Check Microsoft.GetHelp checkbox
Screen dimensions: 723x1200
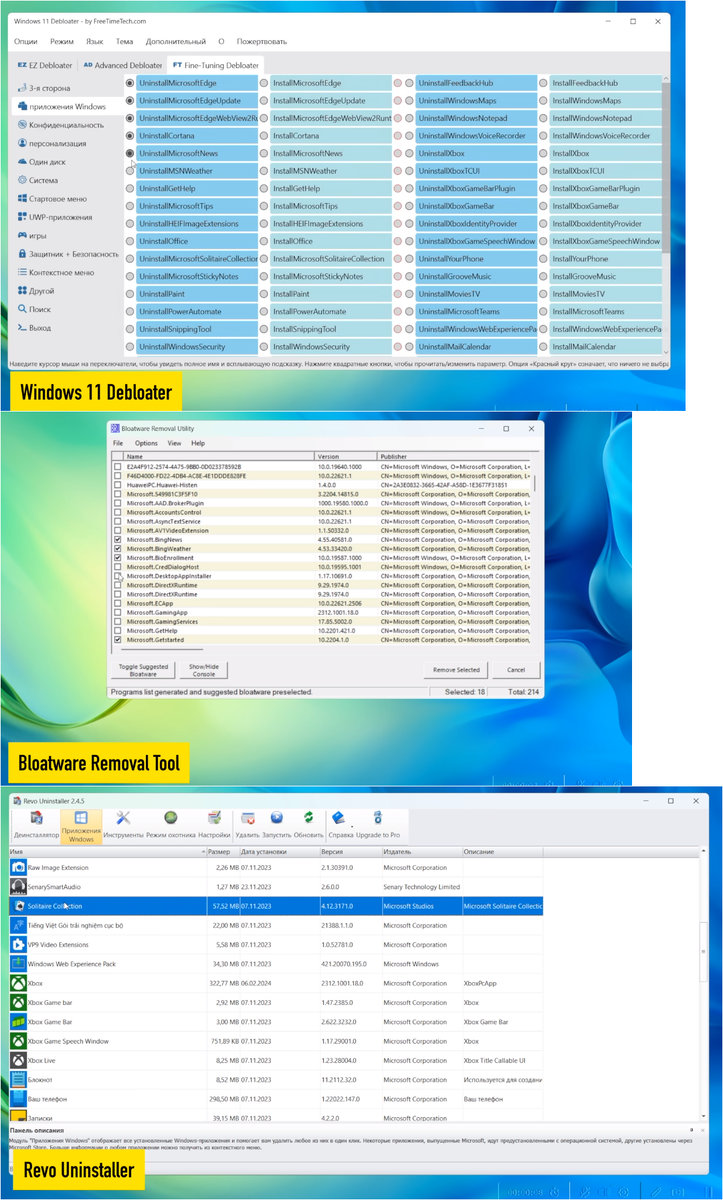point(118,630)
